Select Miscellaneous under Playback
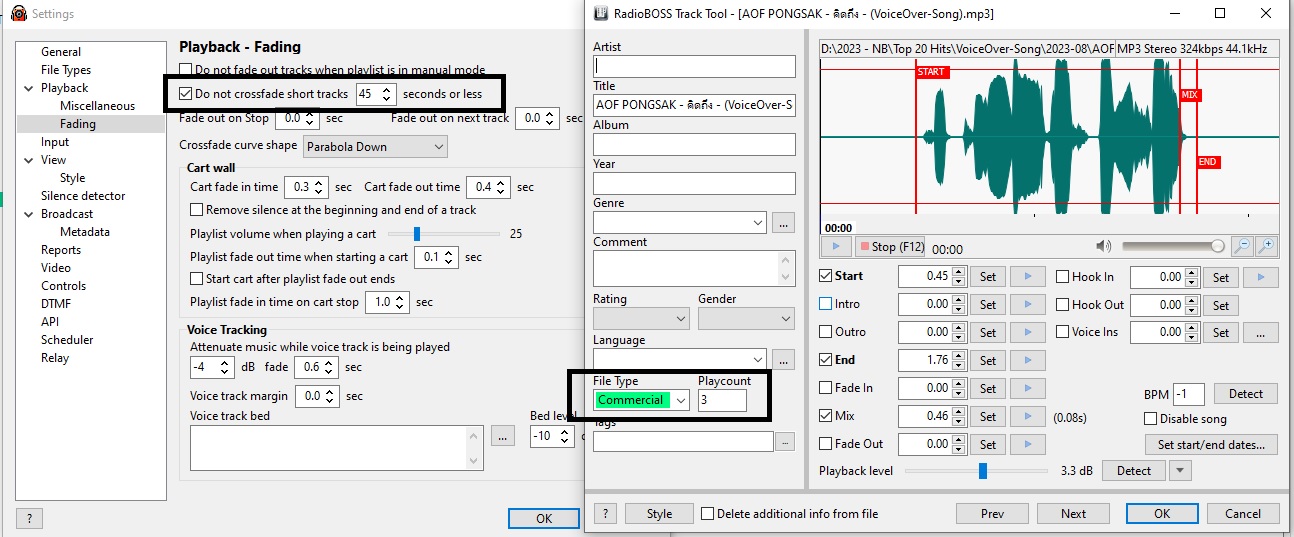The height and width of the screenshot is (537, 1294). coord(97,106)
